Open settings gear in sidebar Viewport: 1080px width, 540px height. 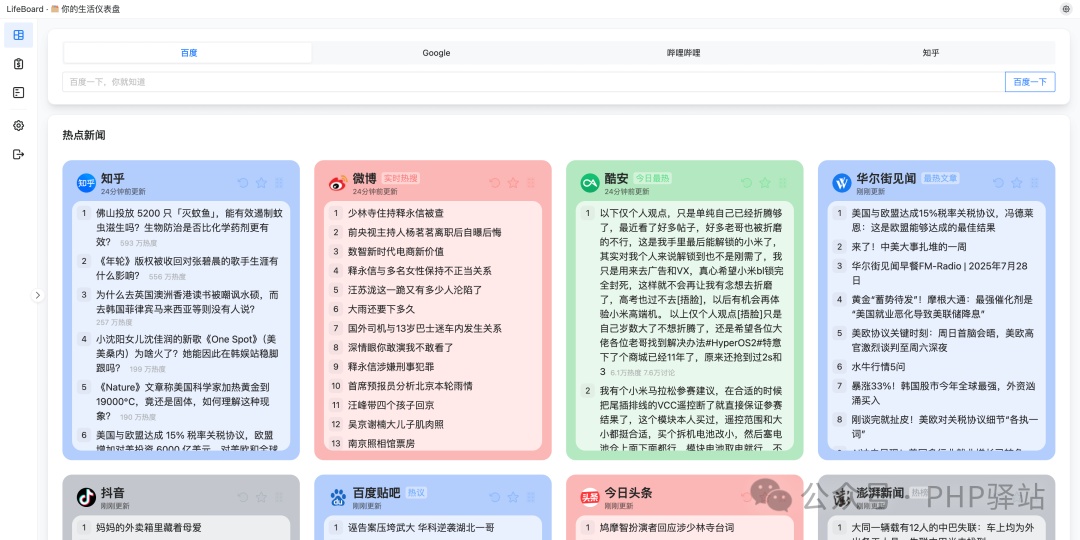[19, 125]
